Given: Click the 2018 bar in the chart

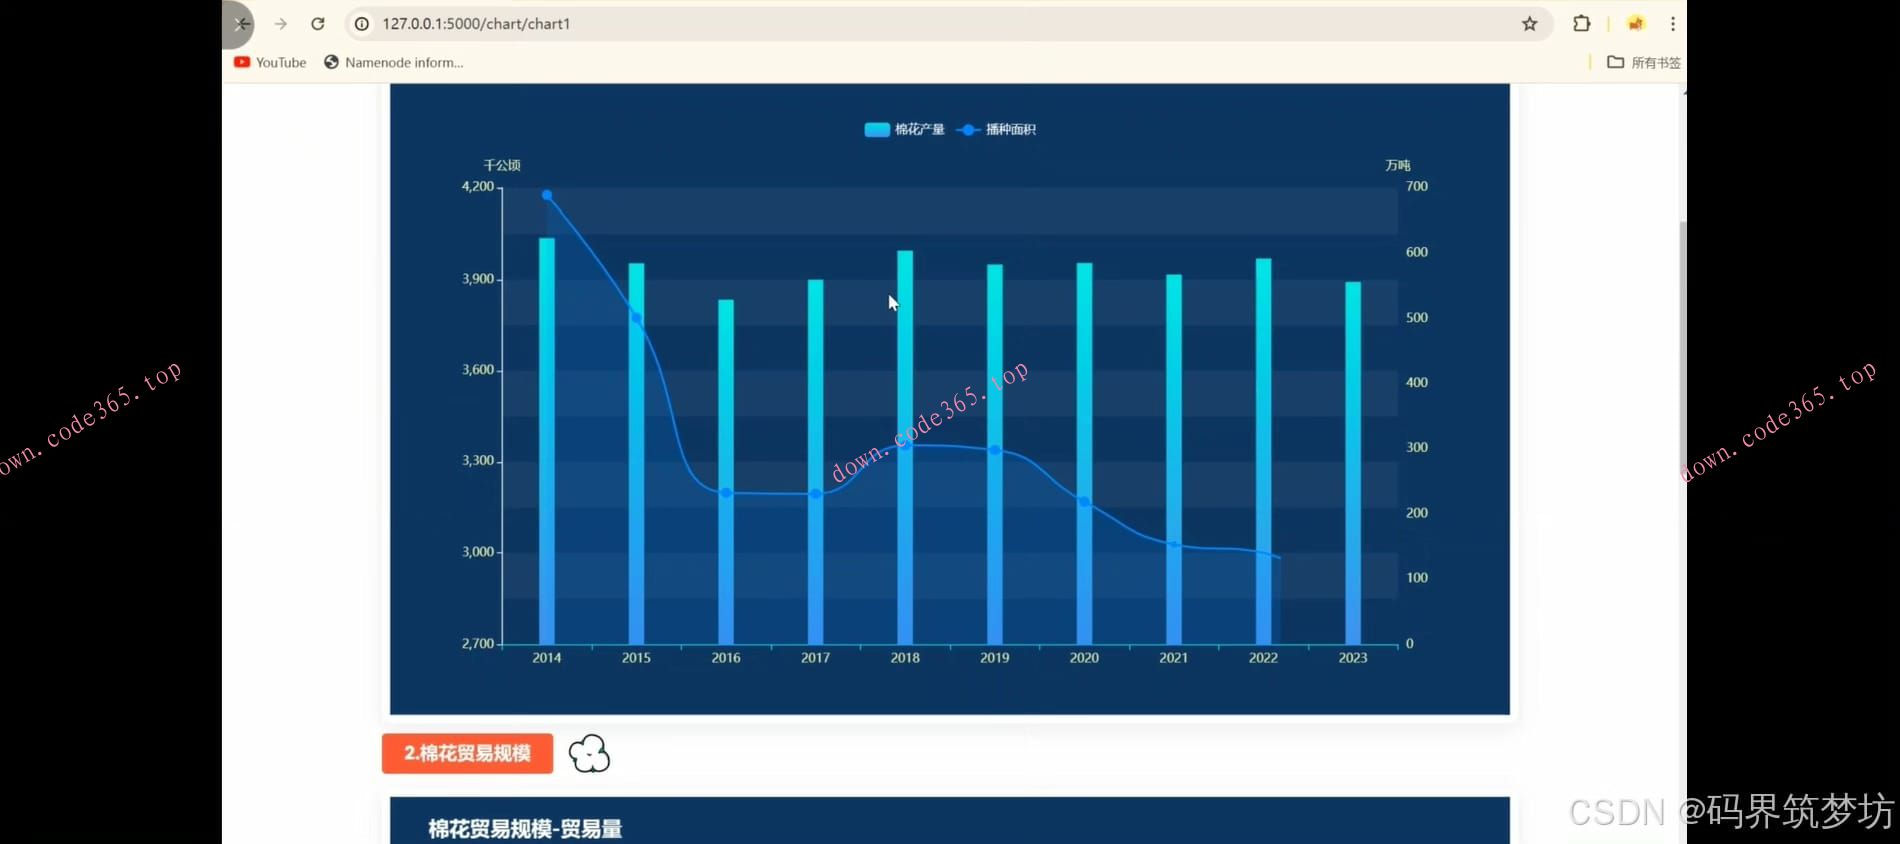Looking at the screenshot, I should coord(905,447).
